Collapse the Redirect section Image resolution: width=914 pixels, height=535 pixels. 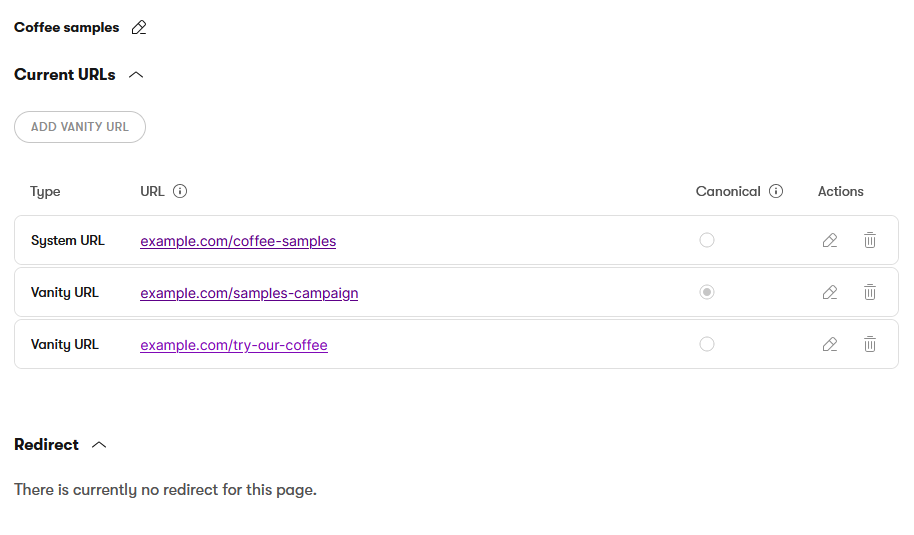click(x=99, y=445)
